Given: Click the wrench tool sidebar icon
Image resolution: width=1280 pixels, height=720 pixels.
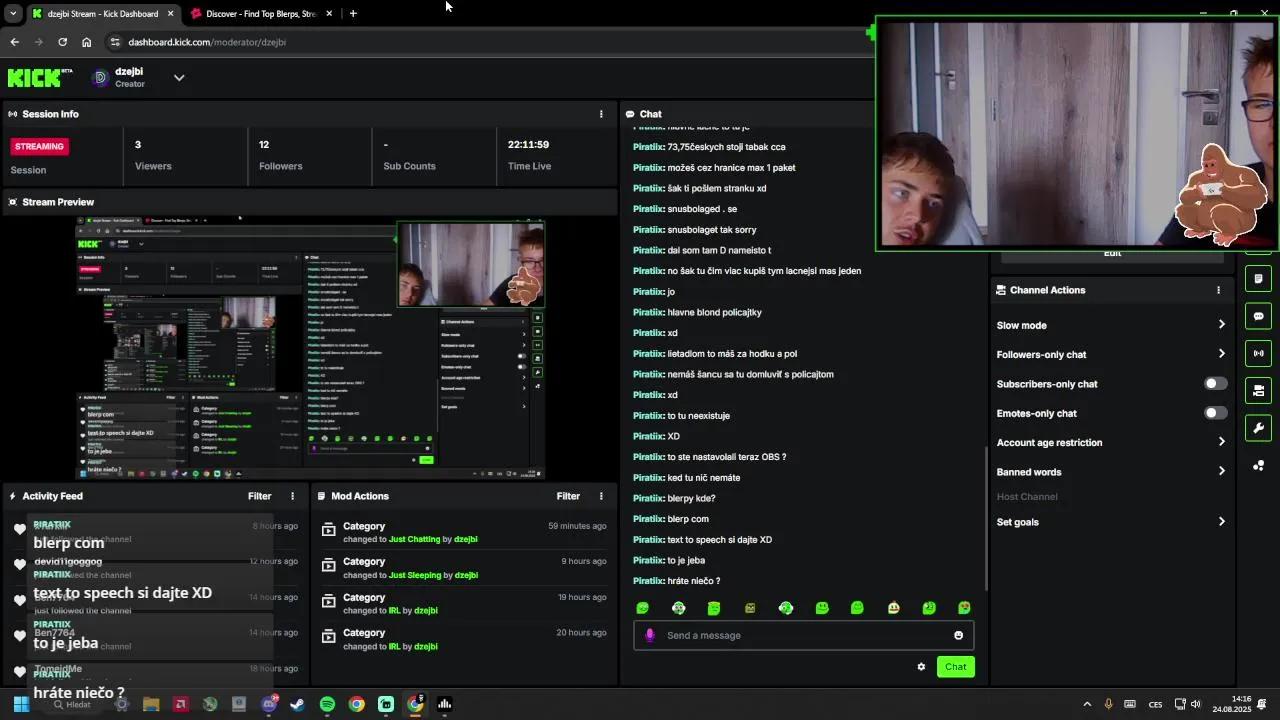Looking at the screenshot, I should pyautogui.click(x=1258, y=428).
